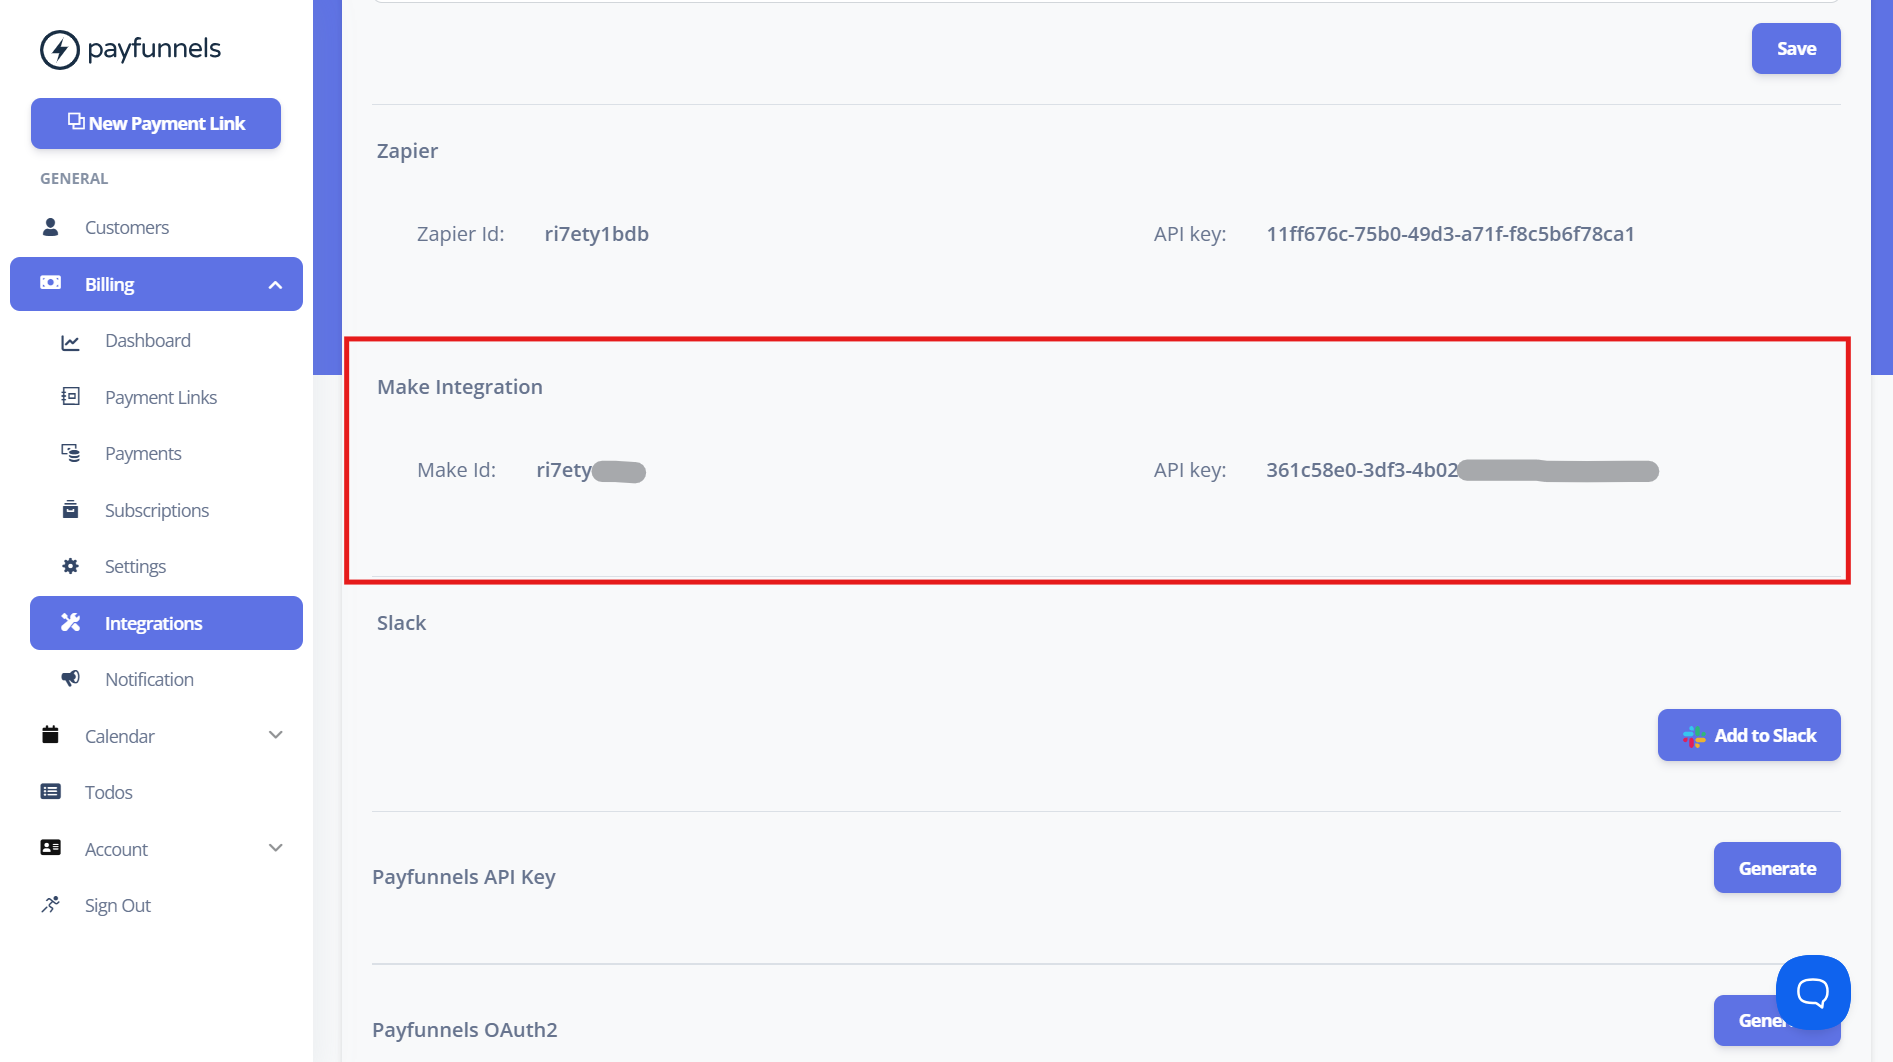
Task: Click the Customers person icon
Action: [x=50, y=227]
